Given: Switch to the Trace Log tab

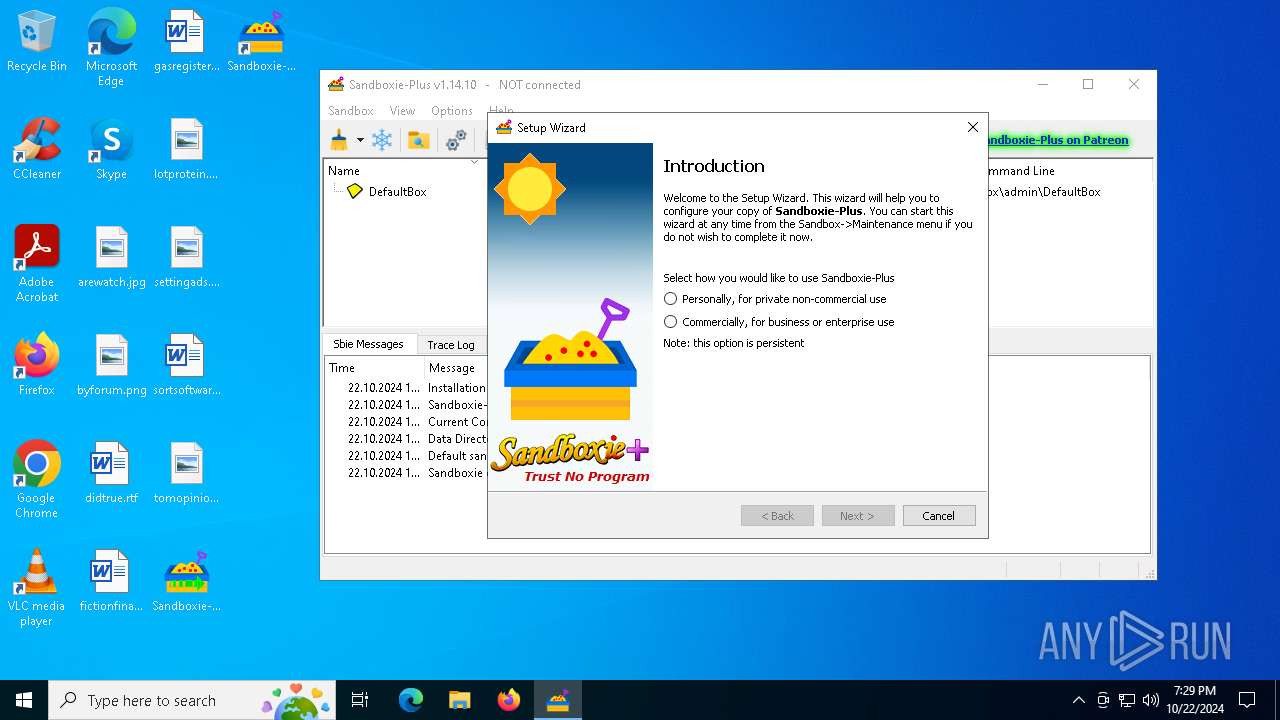Looking at the screenshot, I should point(451,345).
